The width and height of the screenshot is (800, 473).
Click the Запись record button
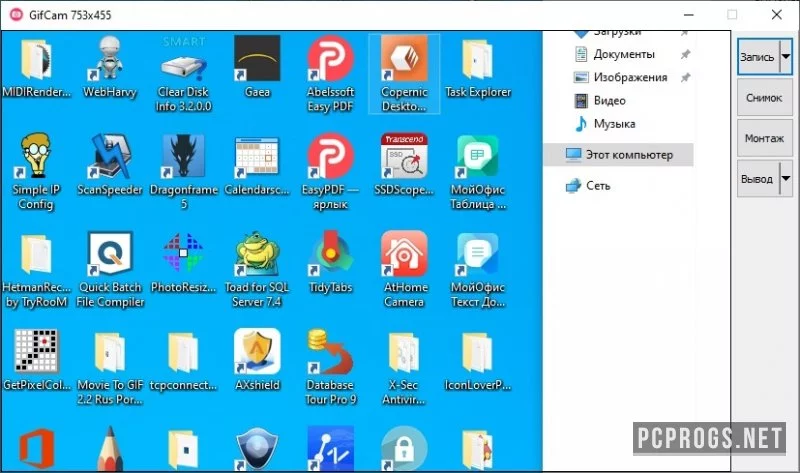tap(758, 57)
